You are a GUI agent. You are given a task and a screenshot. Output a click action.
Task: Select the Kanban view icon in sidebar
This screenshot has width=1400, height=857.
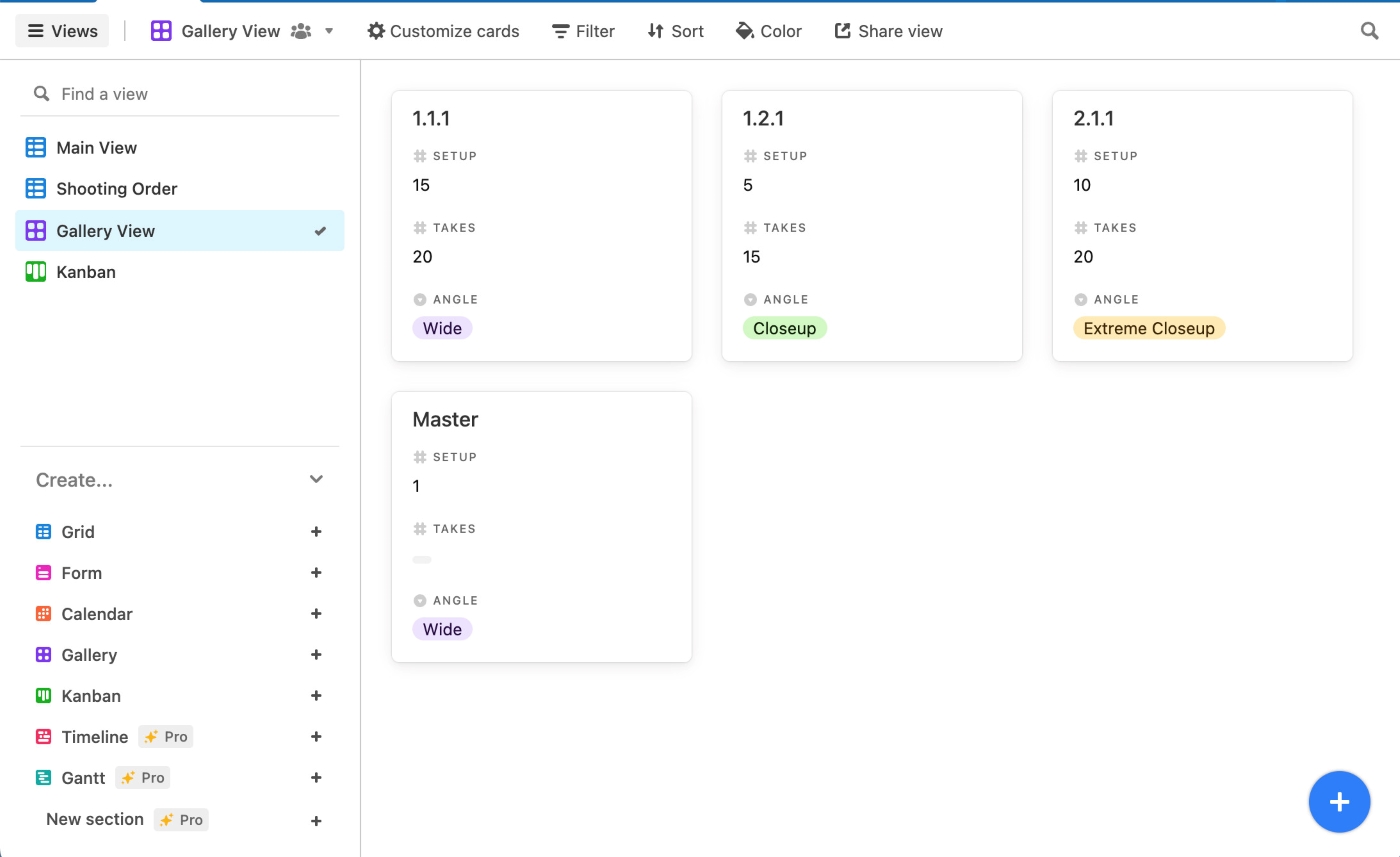click(37, 271)
